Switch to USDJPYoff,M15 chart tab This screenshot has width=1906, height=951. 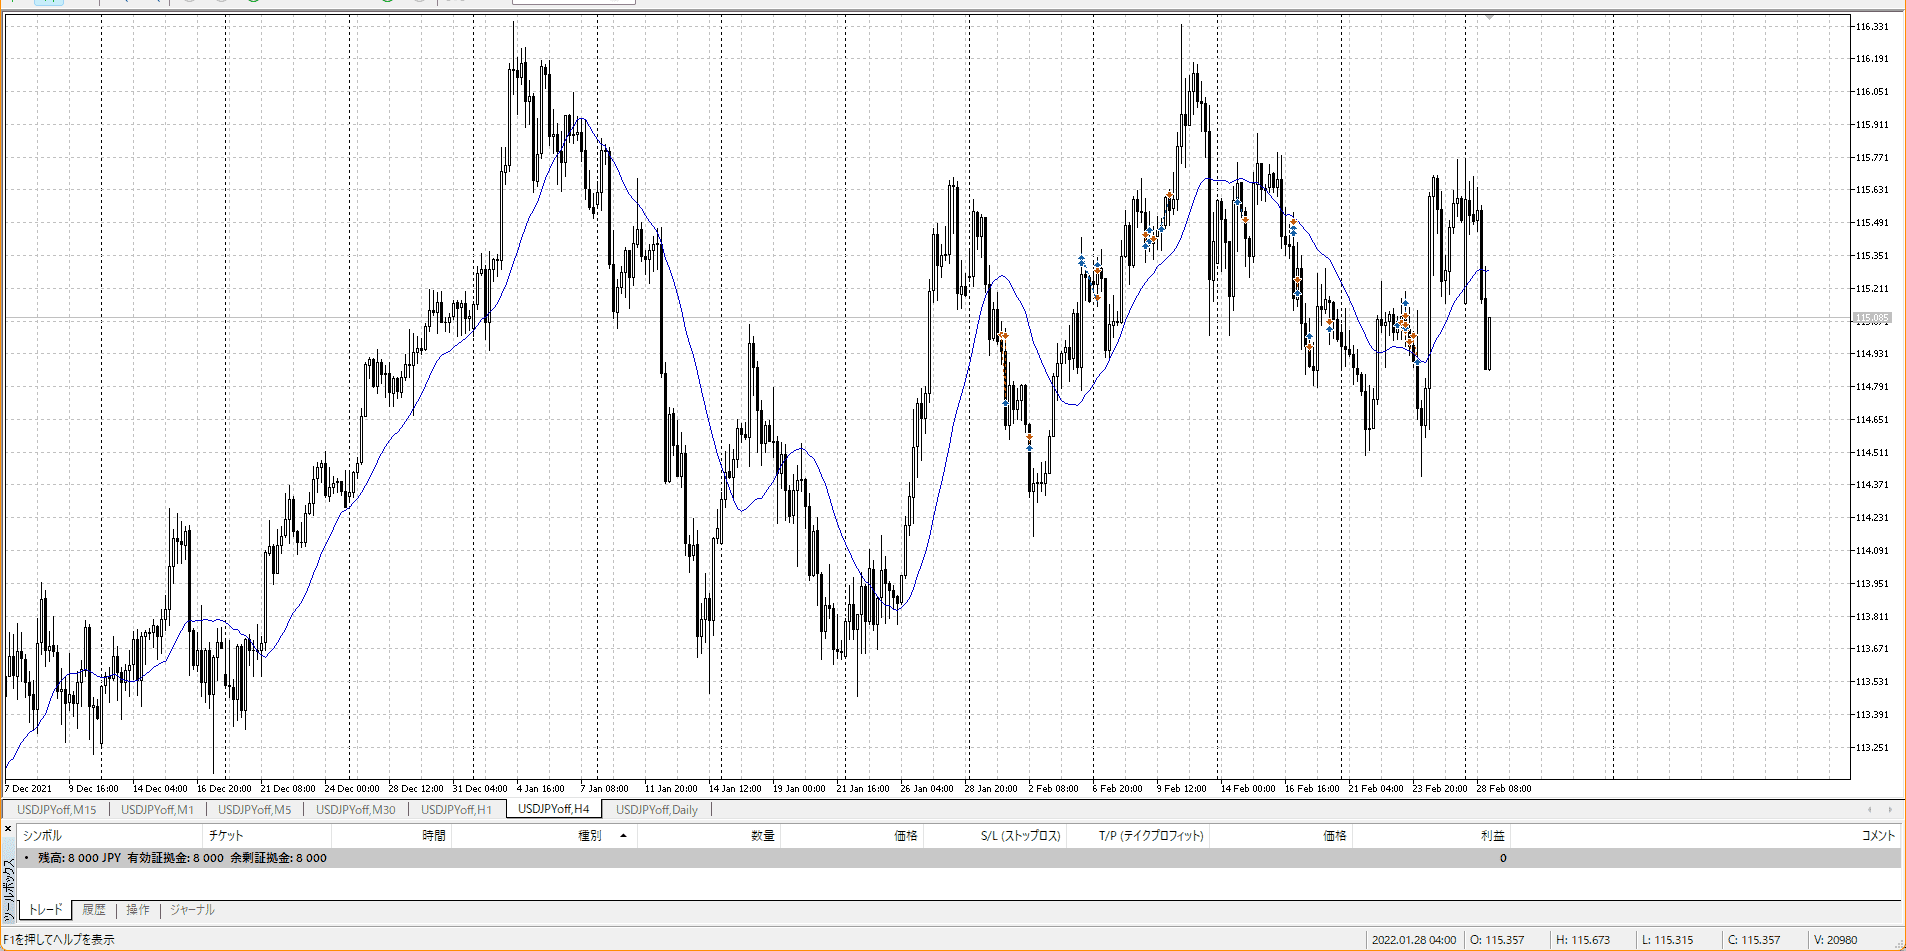point(57,810)
